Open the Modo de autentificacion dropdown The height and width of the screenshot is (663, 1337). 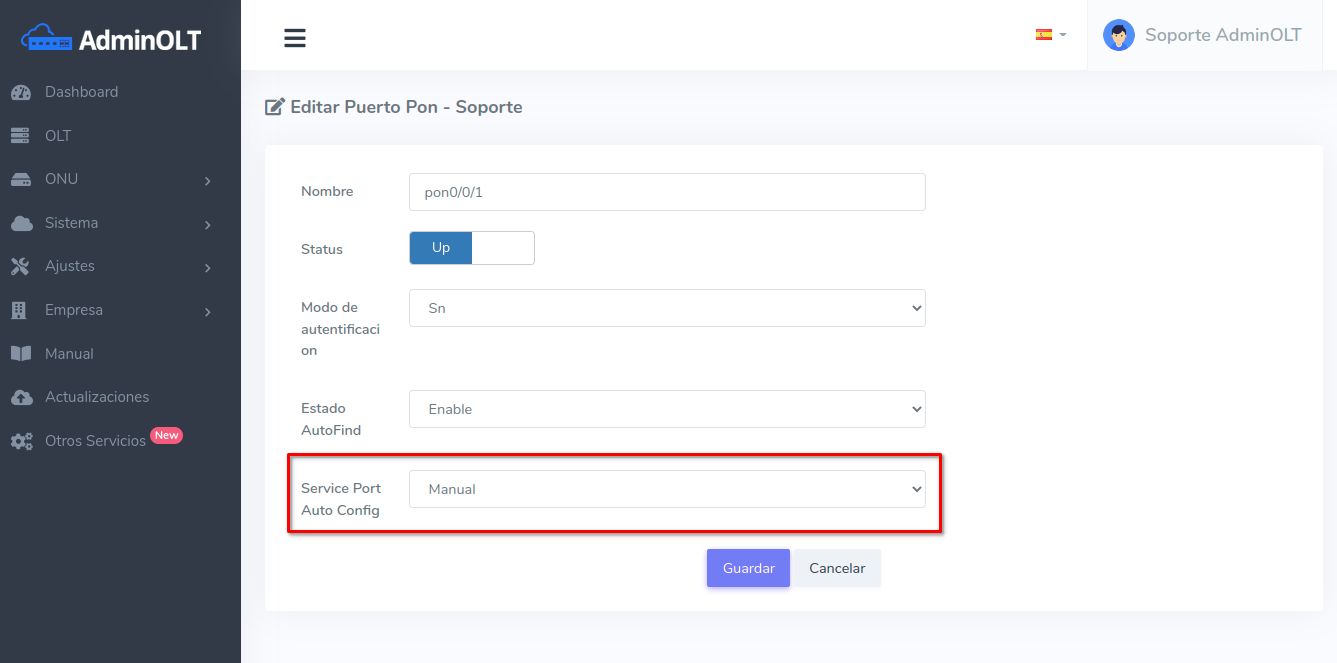point(667,308)
